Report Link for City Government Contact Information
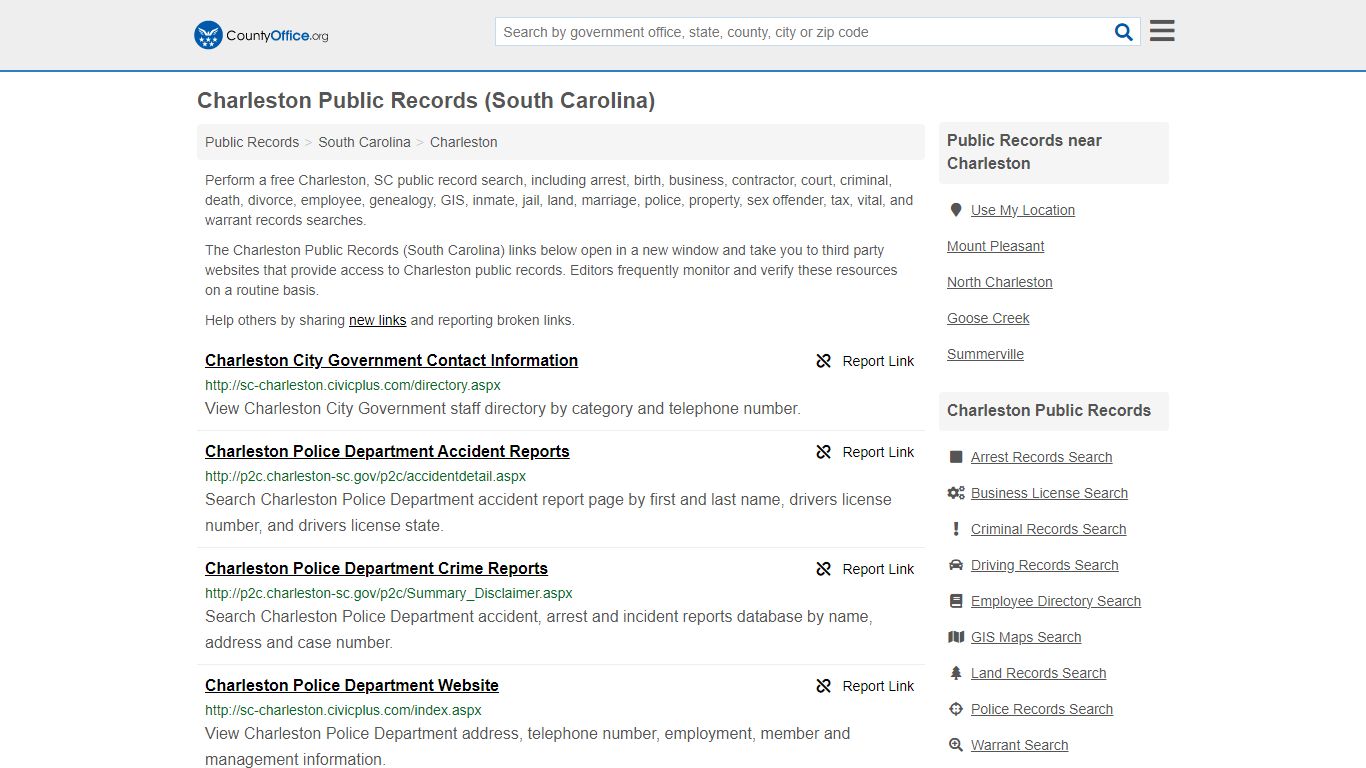 [878, 361]
